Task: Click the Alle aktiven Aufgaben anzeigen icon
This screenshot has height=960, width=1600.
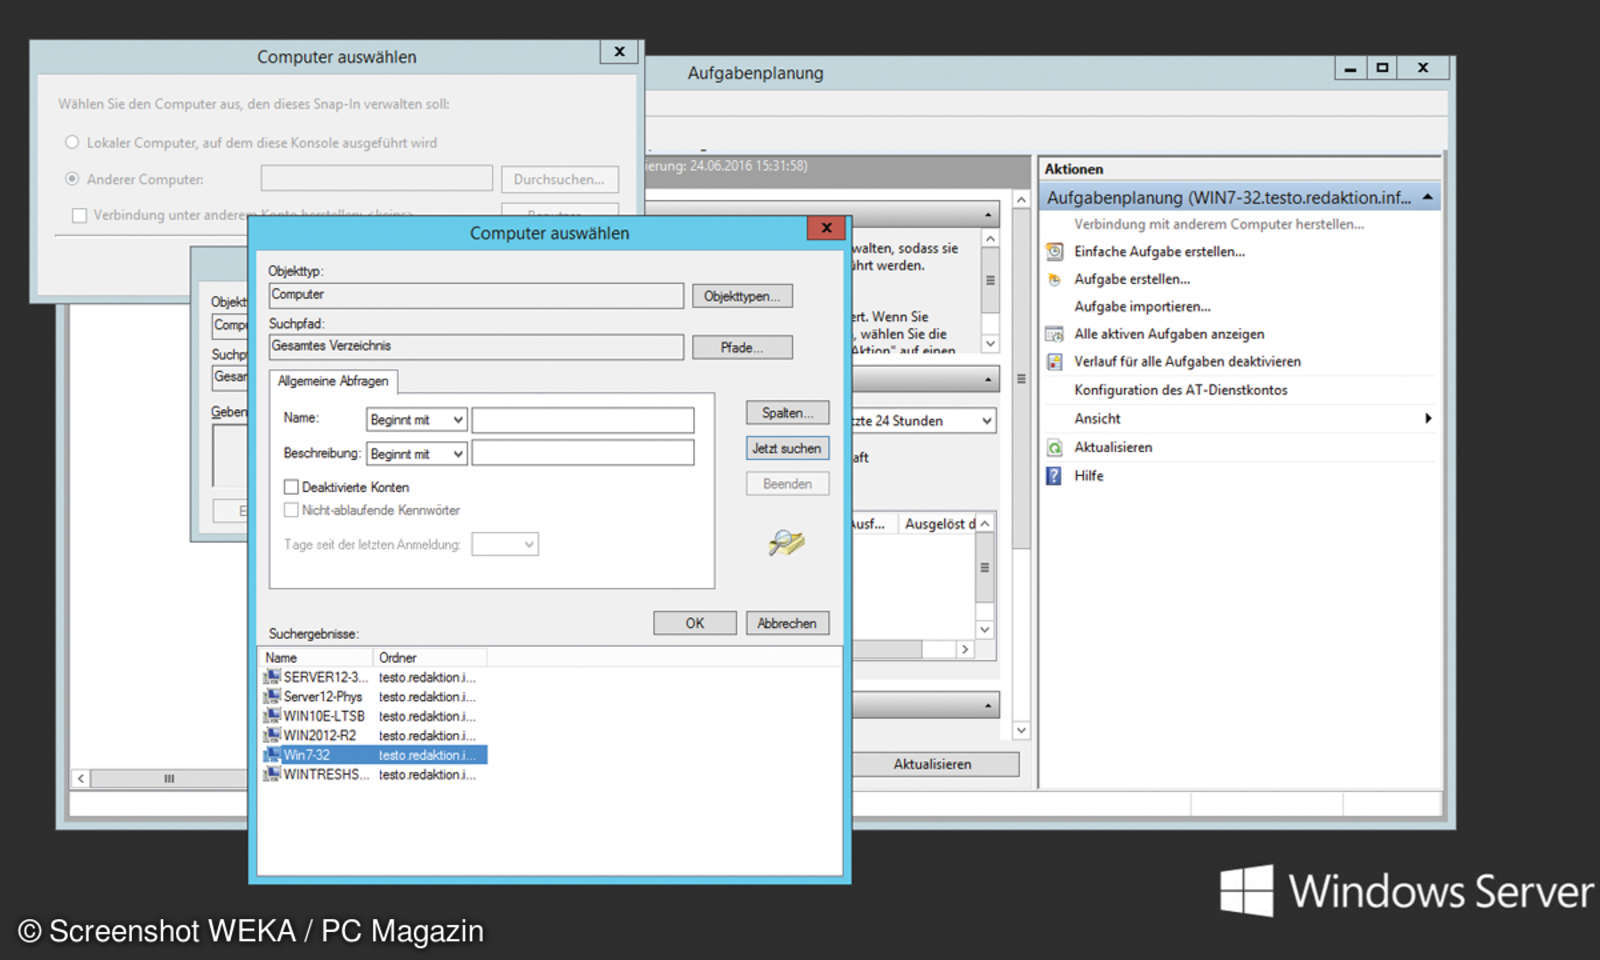Action: (1053, 334)
